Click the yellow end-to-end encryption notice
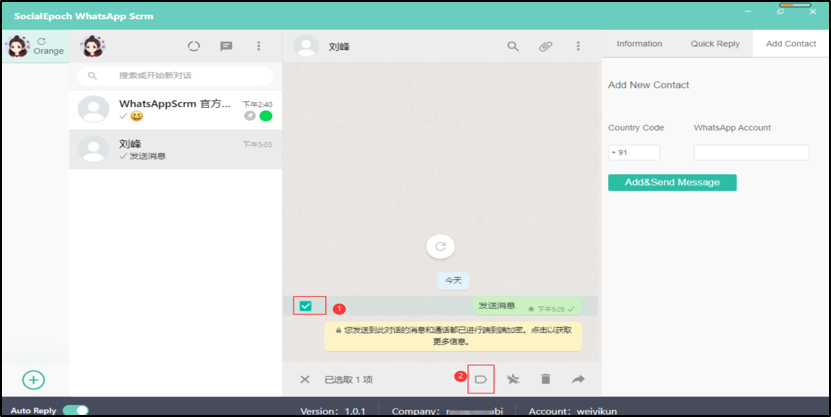831x417 pixels. [x=453, y=336]
